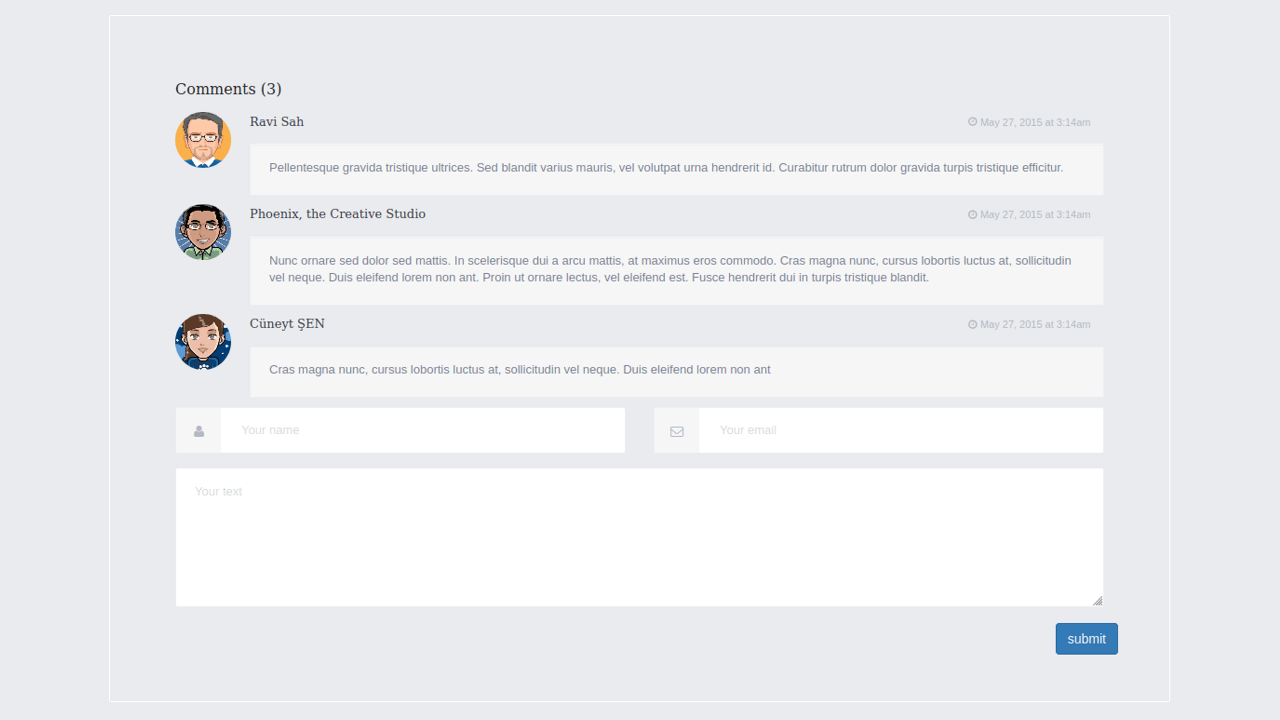Click the Cüneyt ŞEN name link
Viewport: 1280px width, 720px height.
(x=287, y=323)
